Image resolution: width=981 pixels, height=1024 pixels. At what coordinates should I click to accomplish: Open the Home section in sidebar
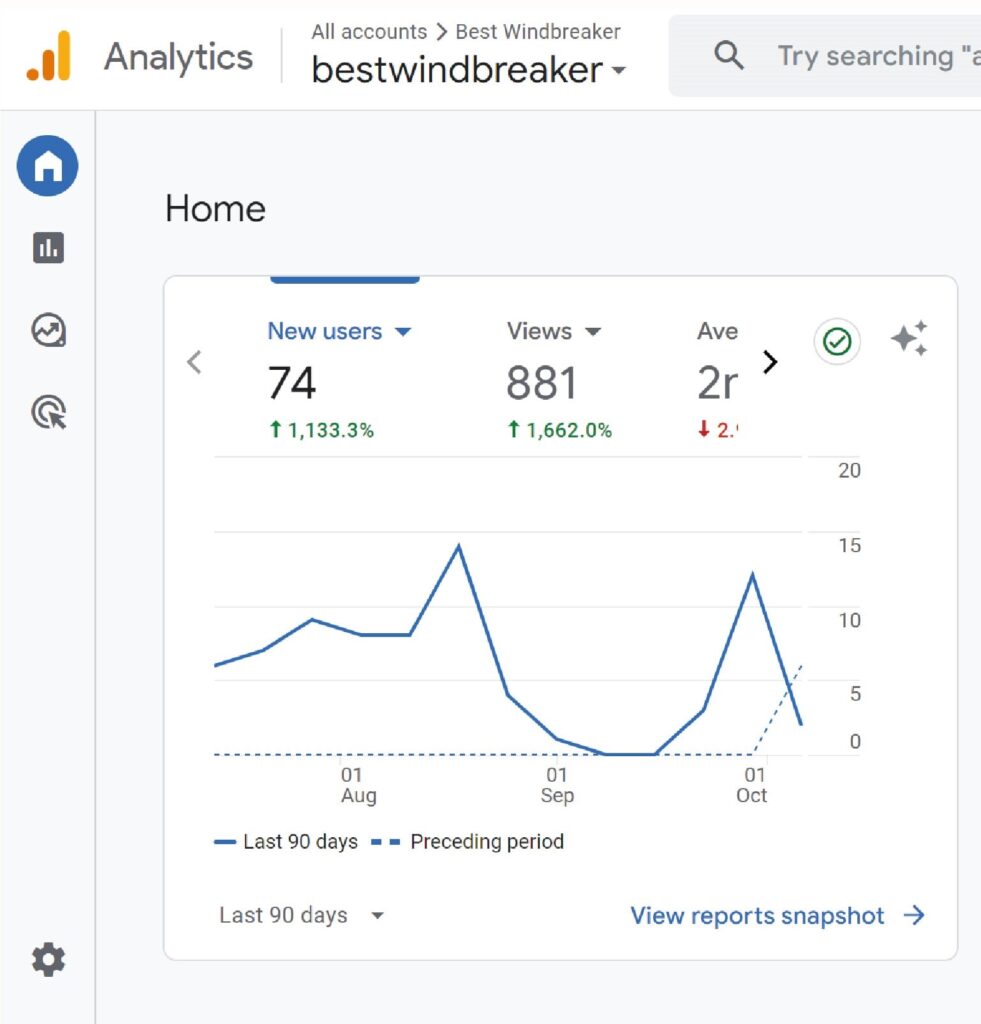(48, 166)
